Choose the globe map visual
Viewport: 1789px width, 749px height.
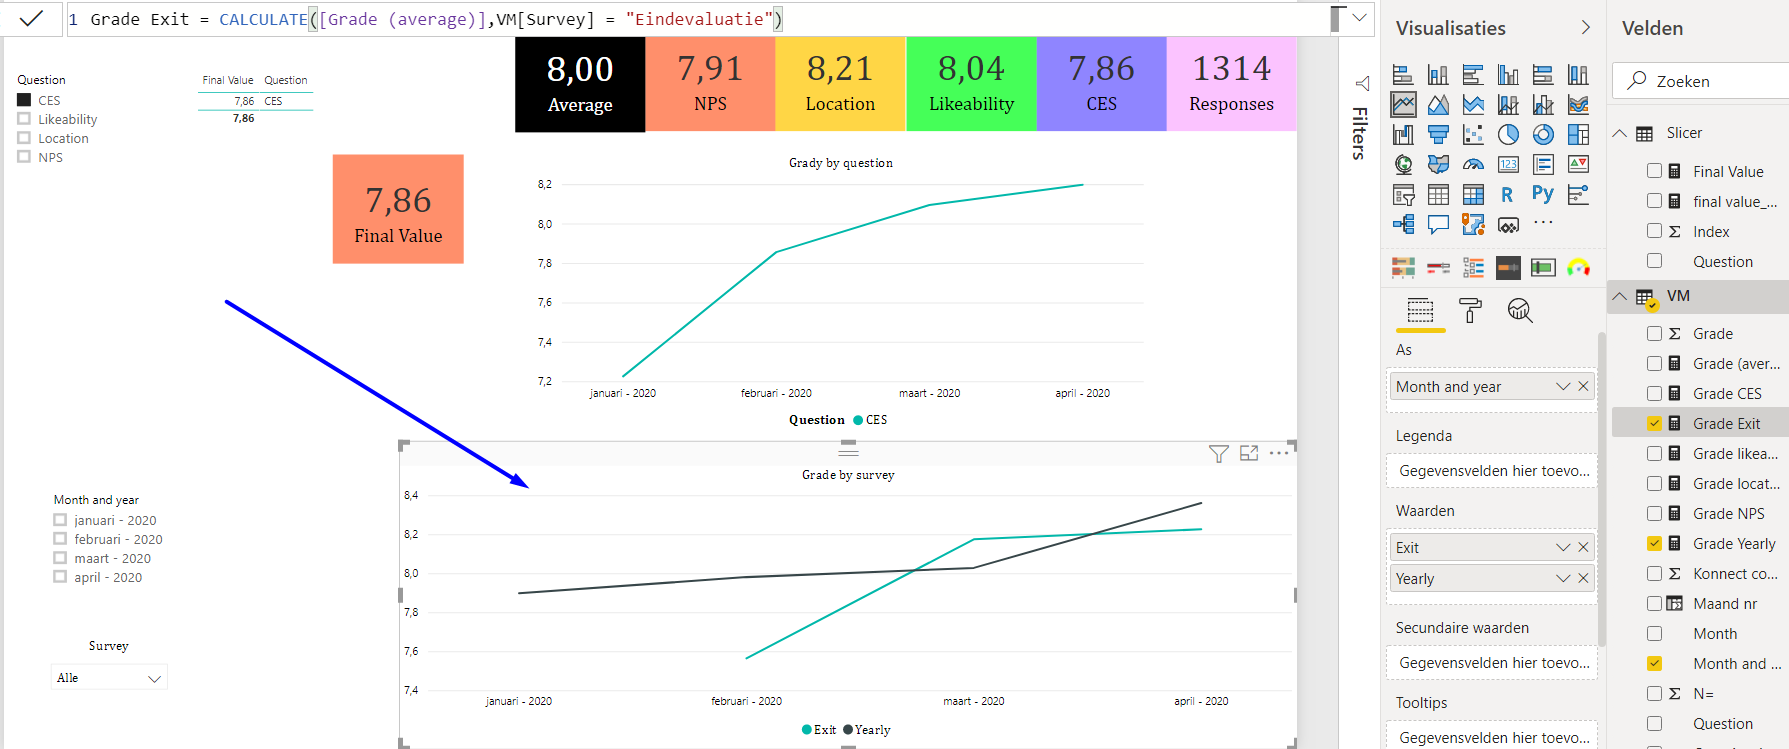[1403, 164]
